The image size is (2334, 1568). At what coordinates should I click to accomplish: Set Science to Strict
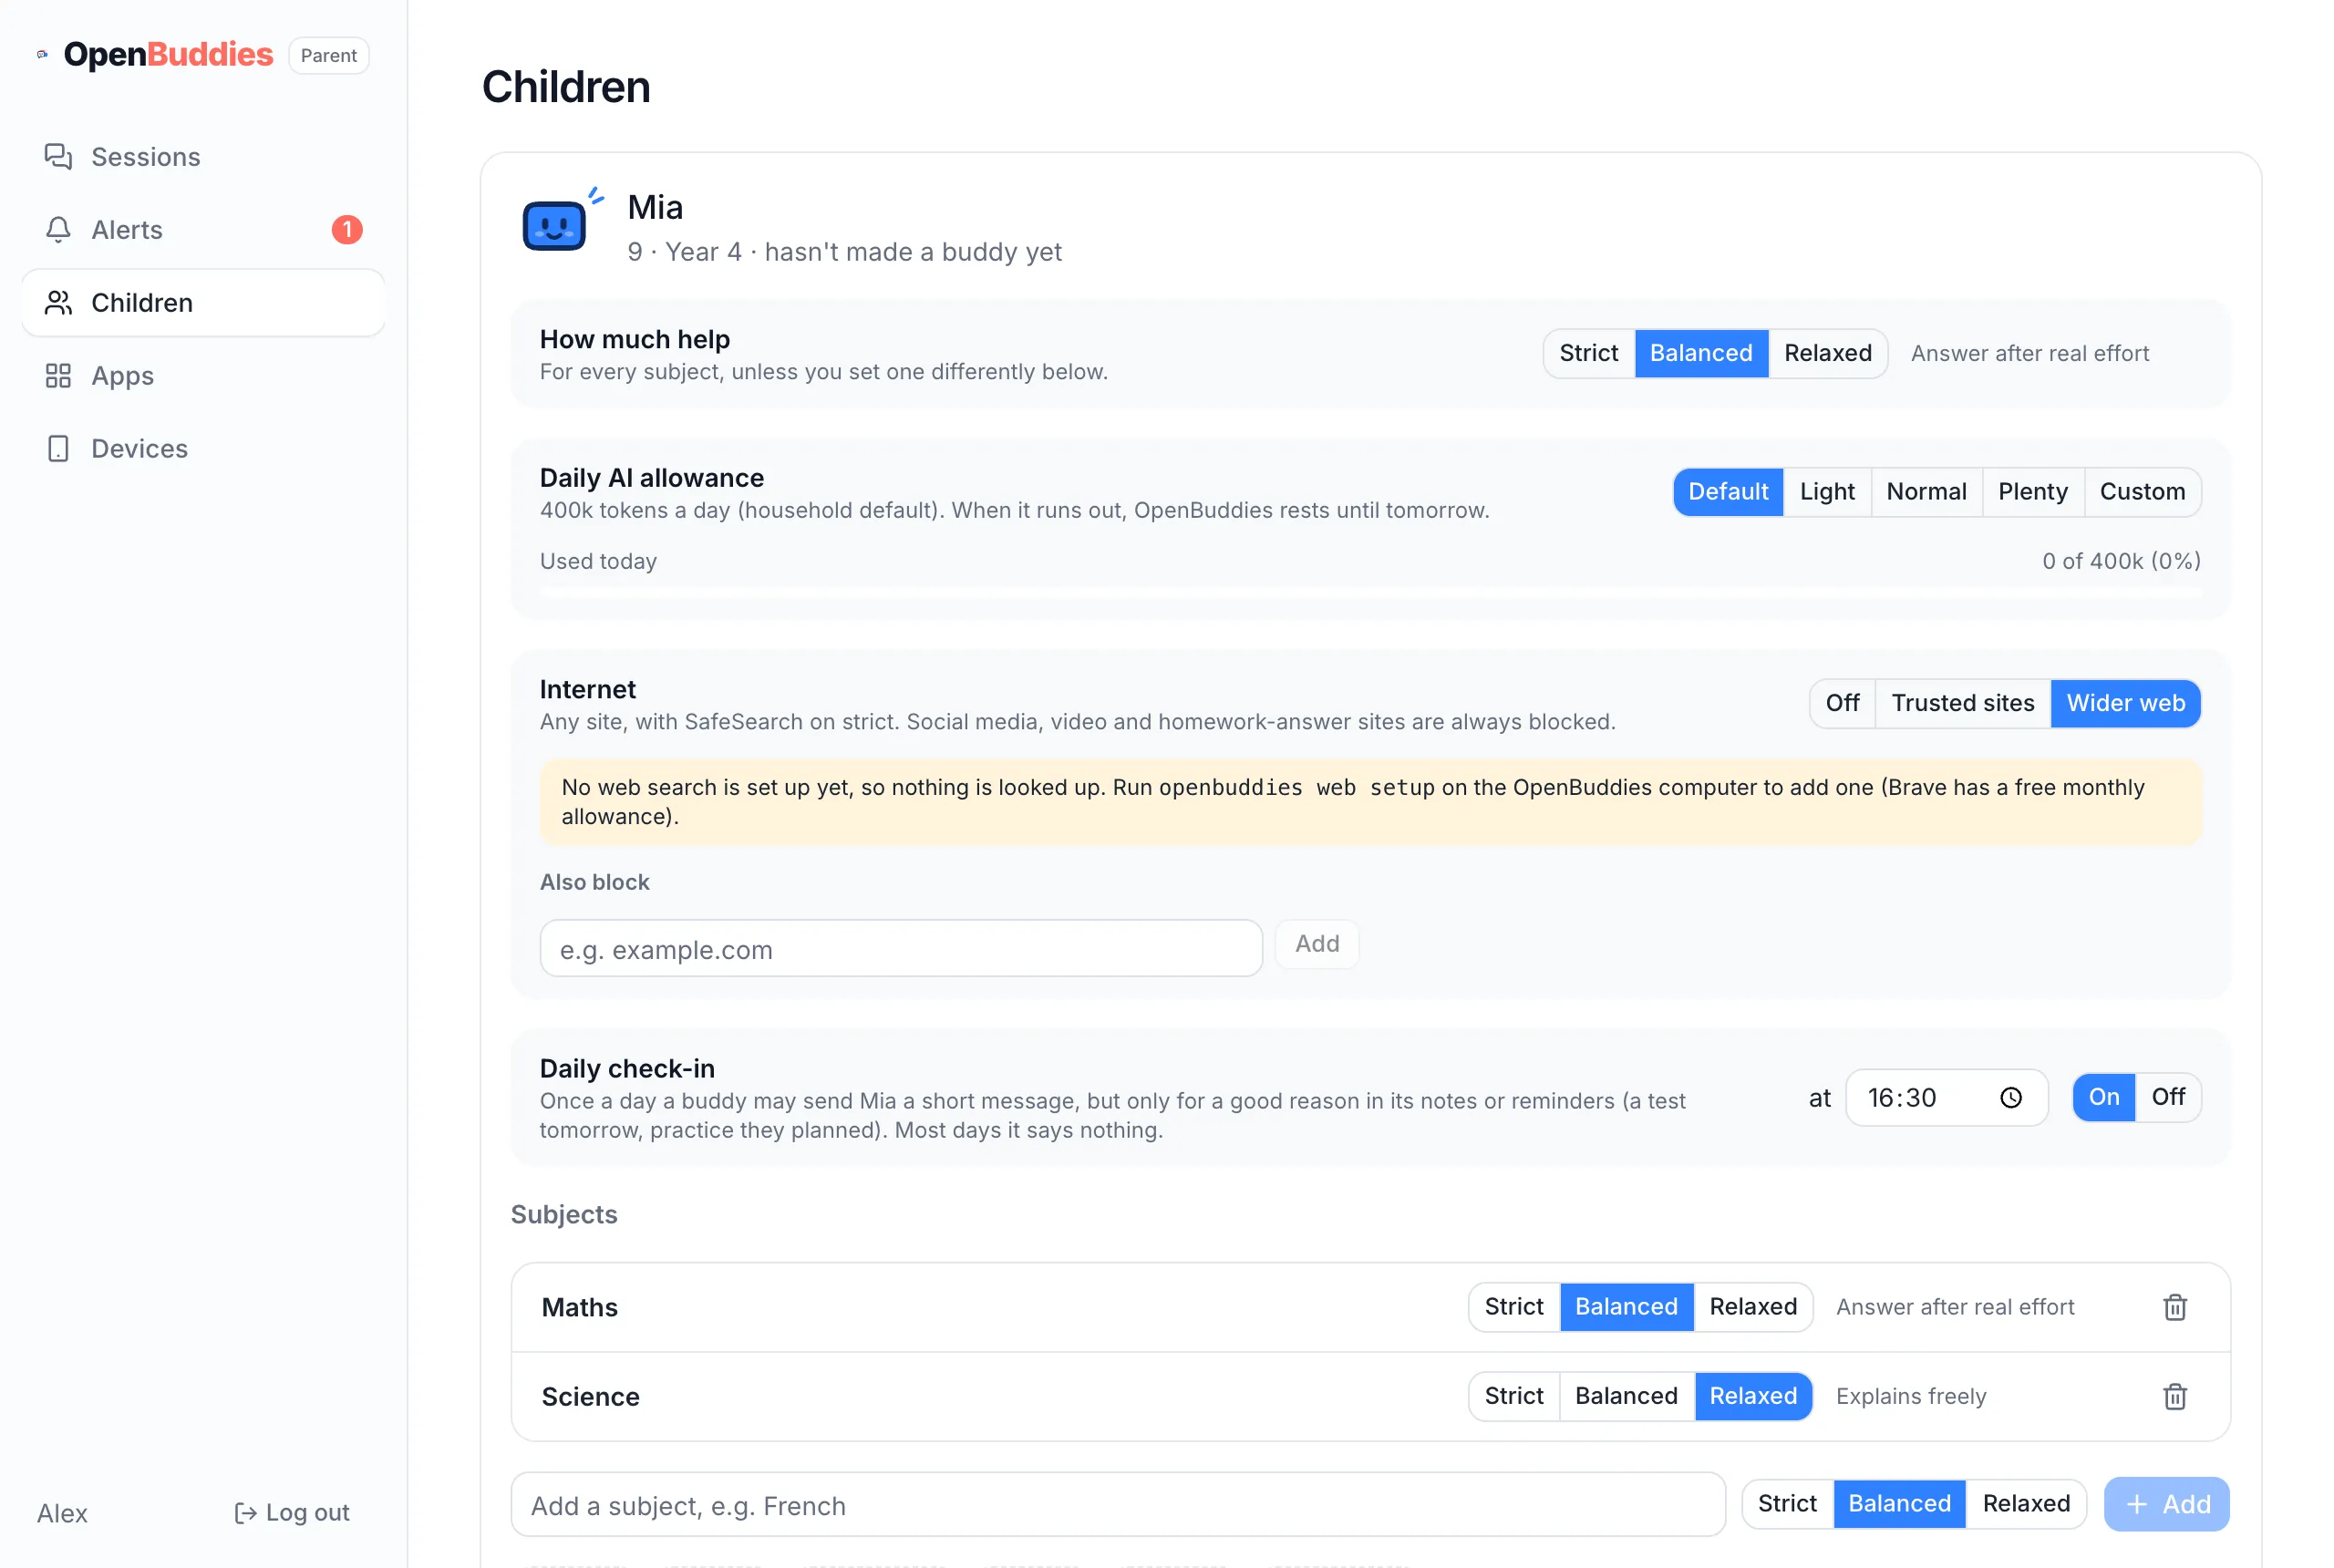tap(1513, 1396)
